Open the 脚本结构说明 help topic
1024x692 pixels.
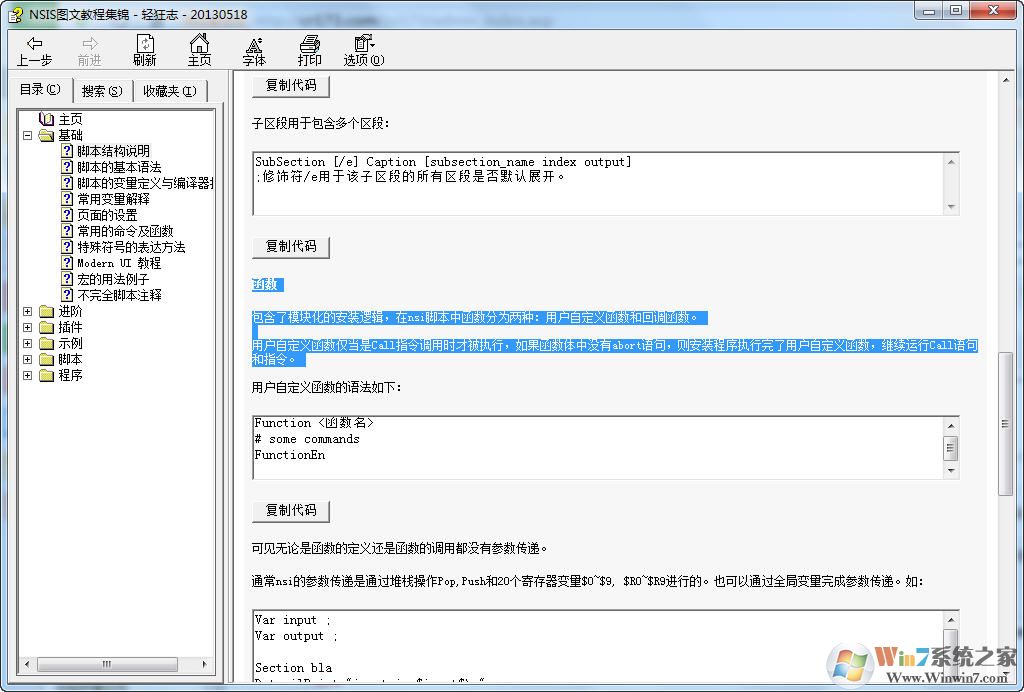tap(113, 151)
